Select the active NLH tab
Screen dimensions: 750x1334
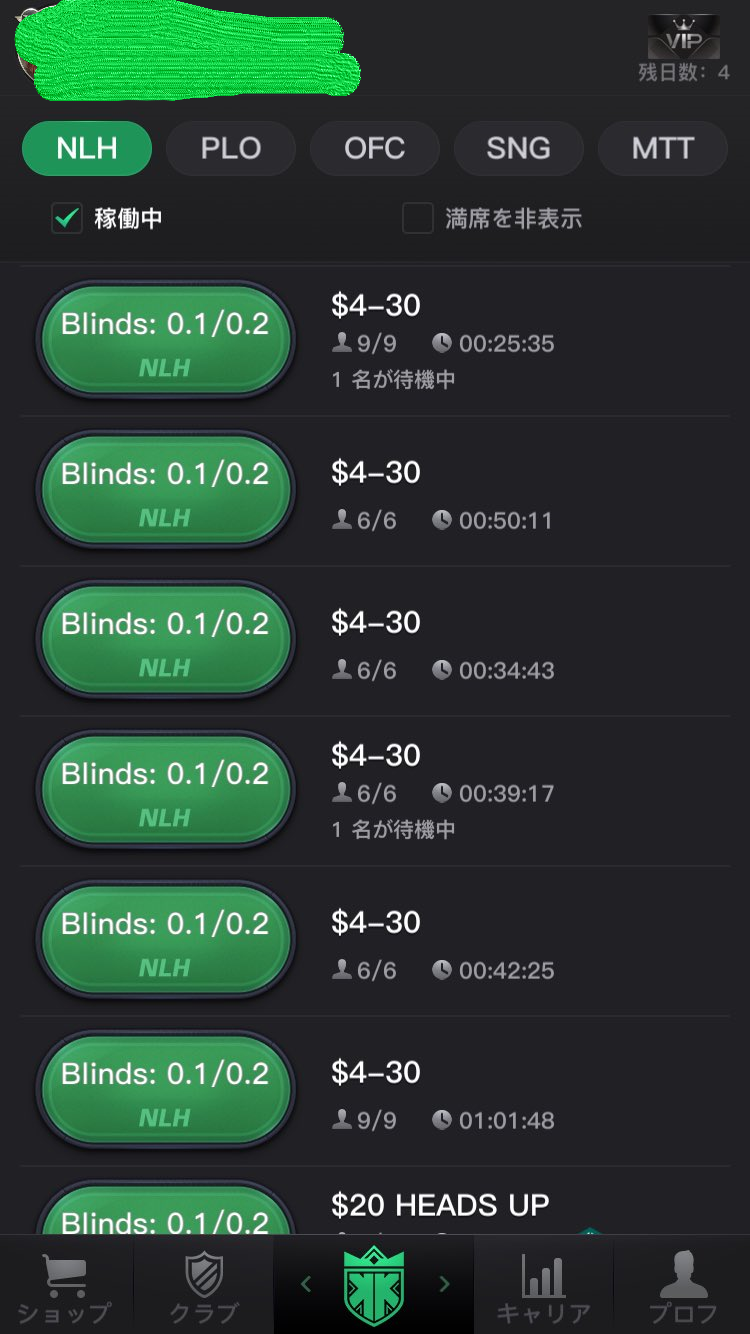pyautogui.click(x=87, y=148)
